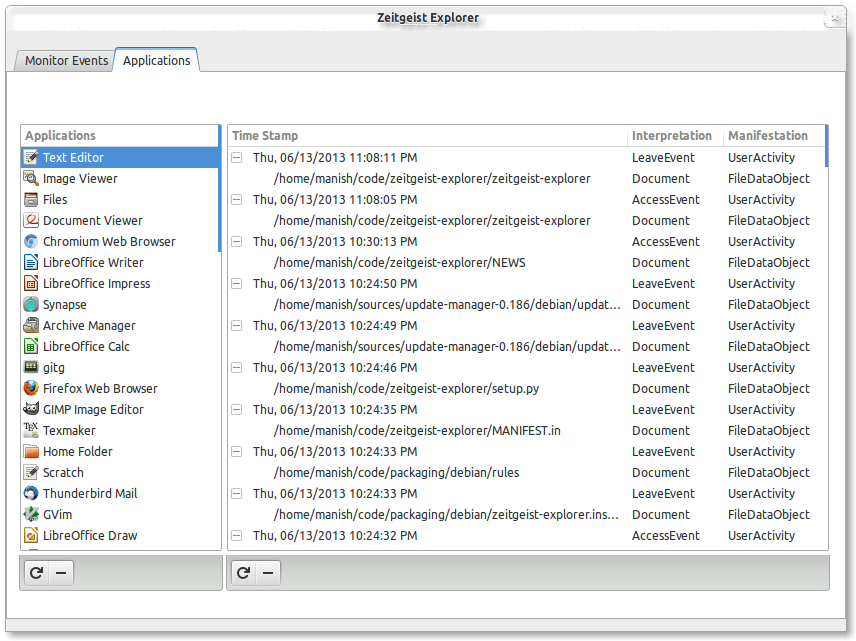Click the Image Viewer icon
Image resolution: width=856 pixels, height=641 pixels.
pyautogui.click(x=32, y=178)
